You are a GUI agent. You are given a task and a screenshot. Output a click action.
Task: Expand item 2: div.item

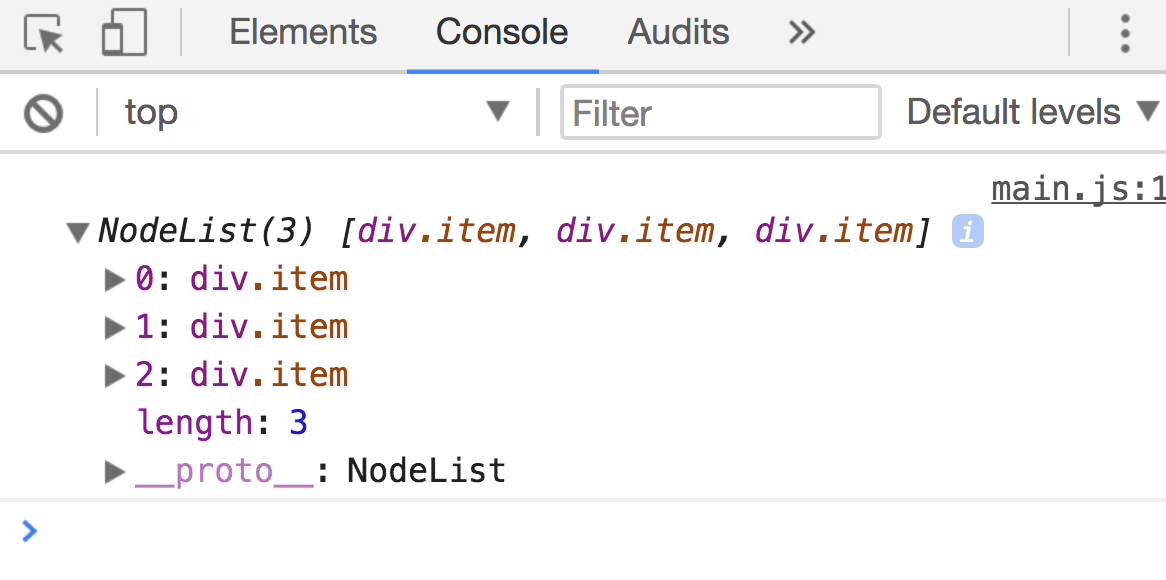pos(113,375)
